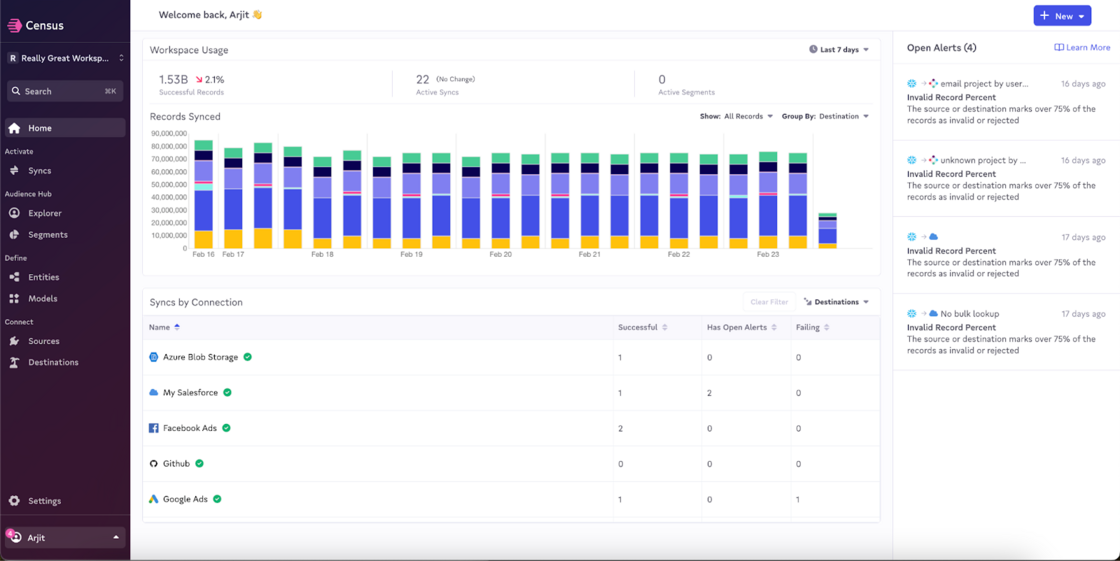Click the Settings gear icon
The width and height of the screenshot is (1120, 561).
point(14,501)
